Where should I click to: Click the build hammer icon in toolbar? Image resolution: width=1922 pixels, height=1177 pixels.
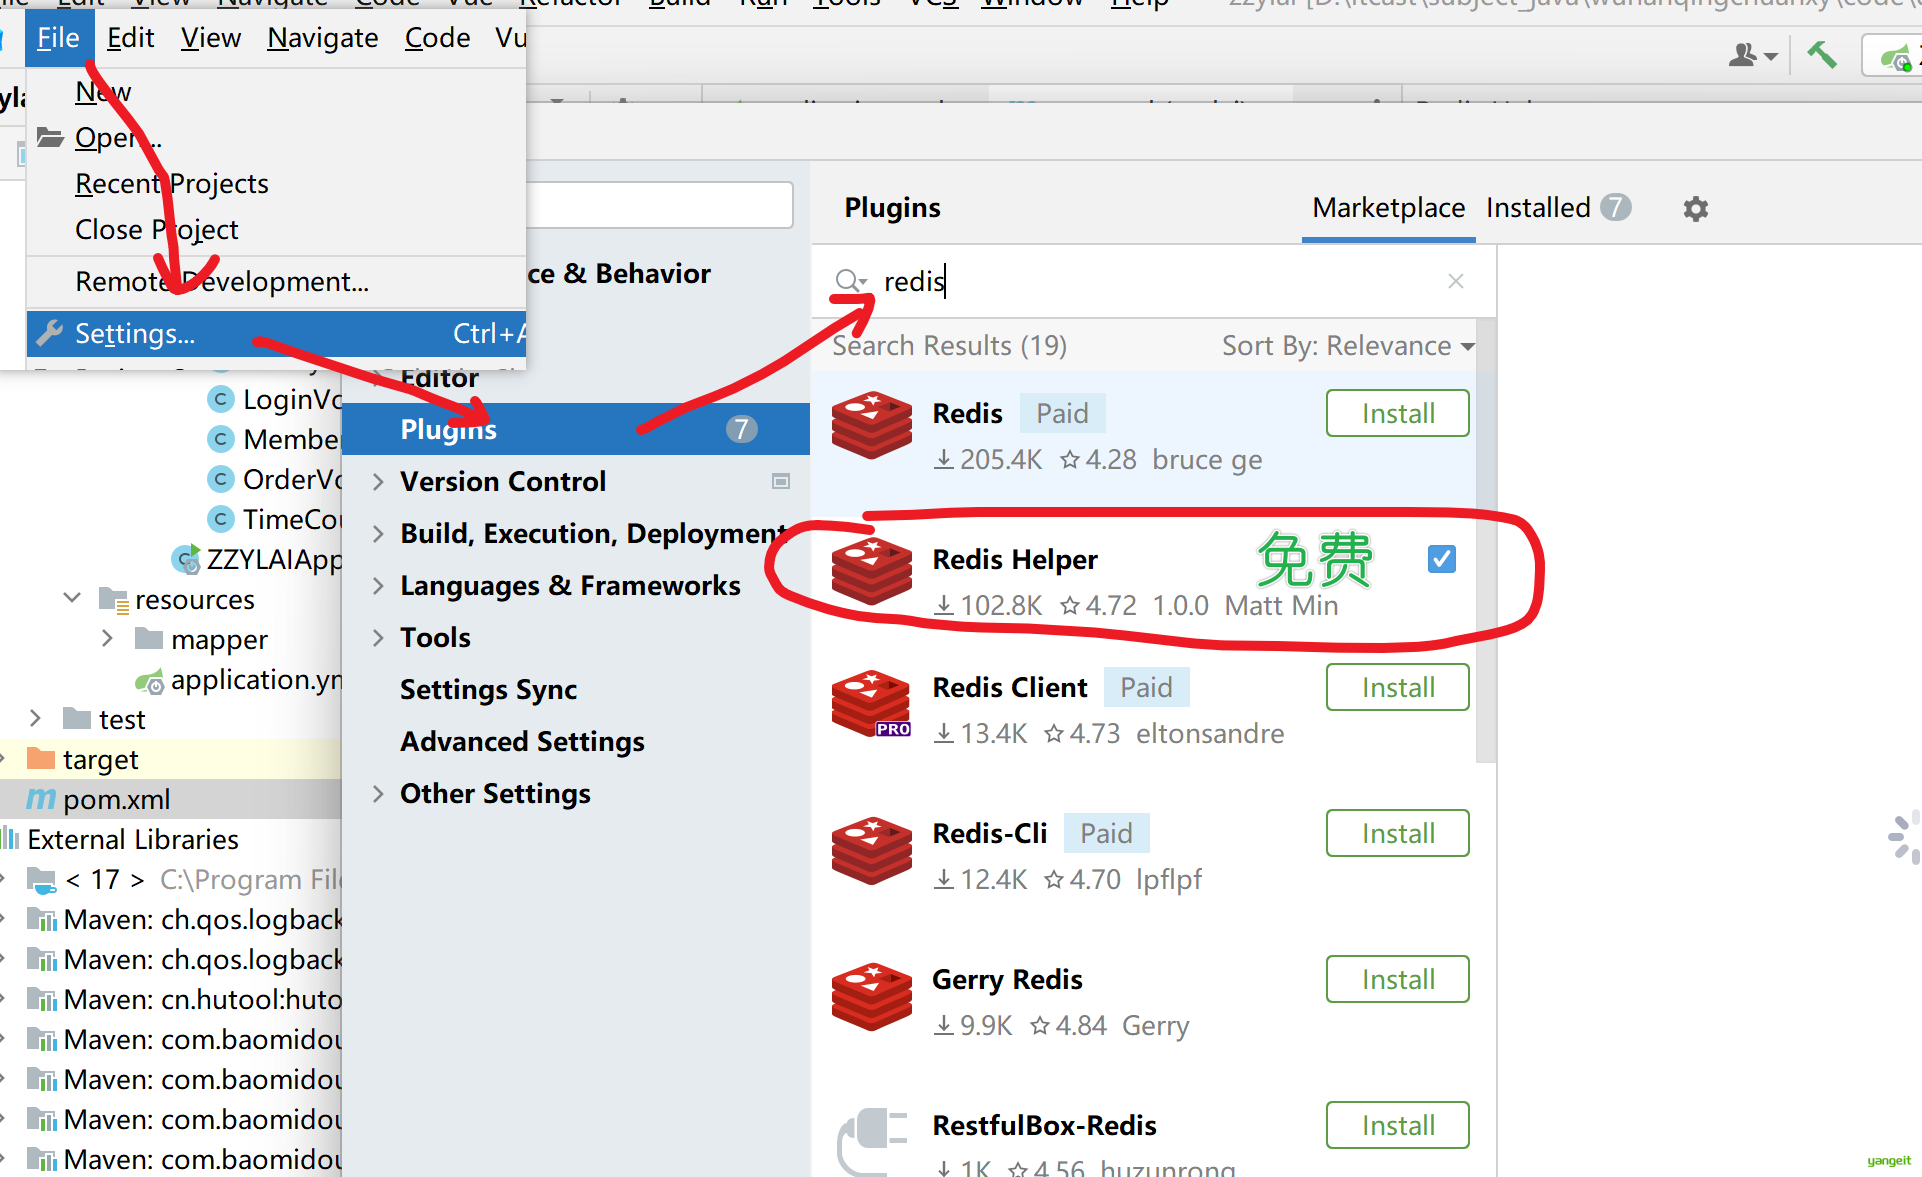[x=1821, y=54]
